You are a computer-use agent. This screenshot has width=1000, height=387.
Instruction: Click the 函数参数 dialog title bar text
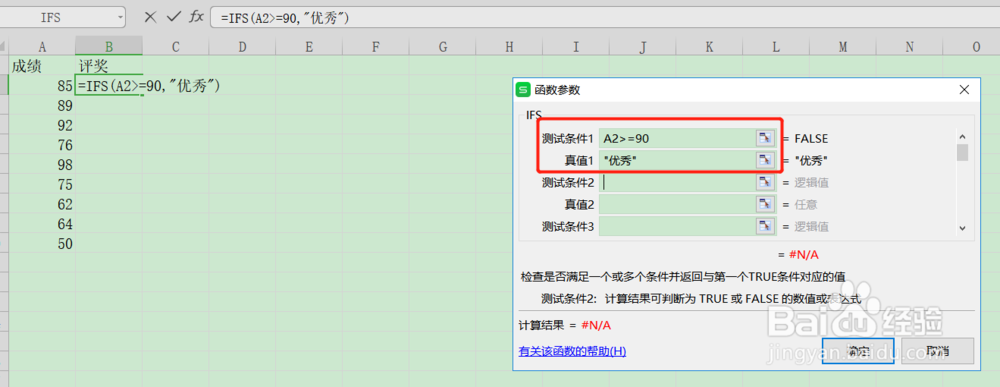point(557,90)
